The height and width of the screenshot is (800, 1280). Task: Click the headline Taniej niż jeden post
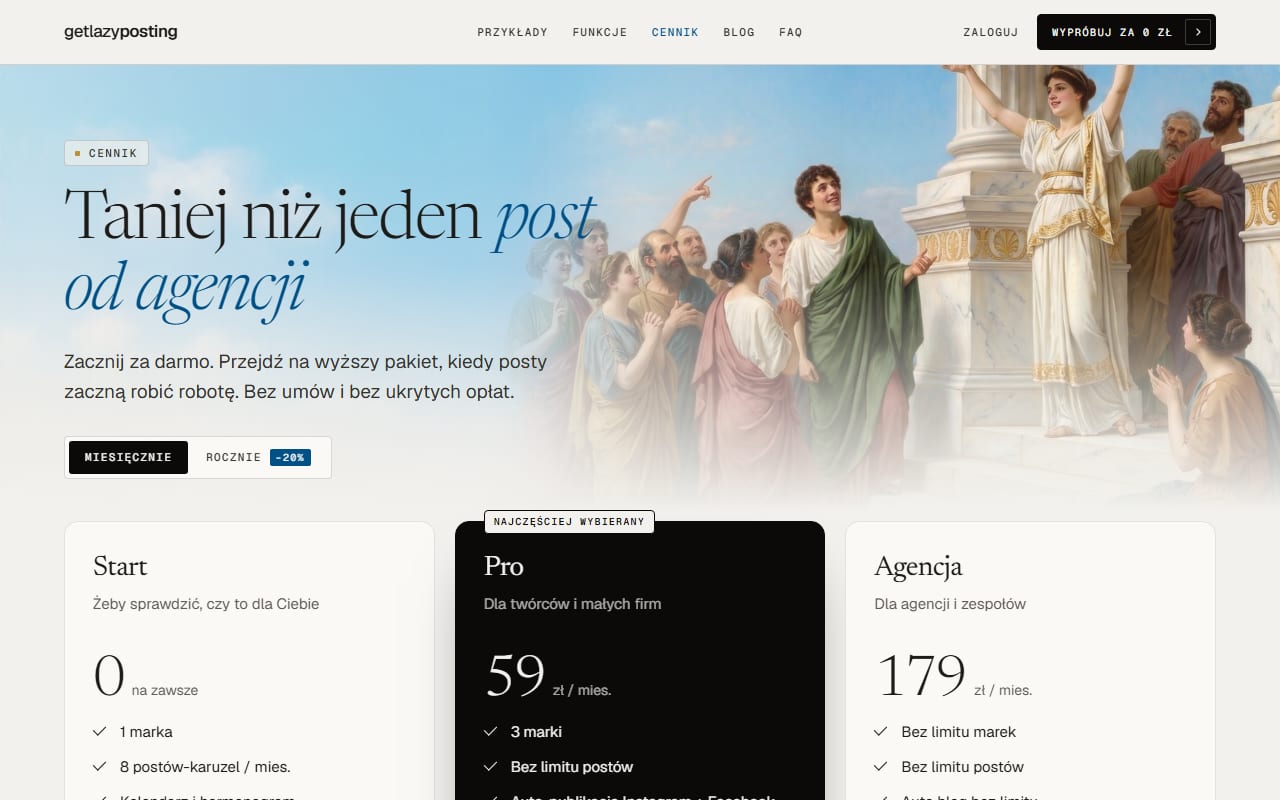tap(330, 216)
